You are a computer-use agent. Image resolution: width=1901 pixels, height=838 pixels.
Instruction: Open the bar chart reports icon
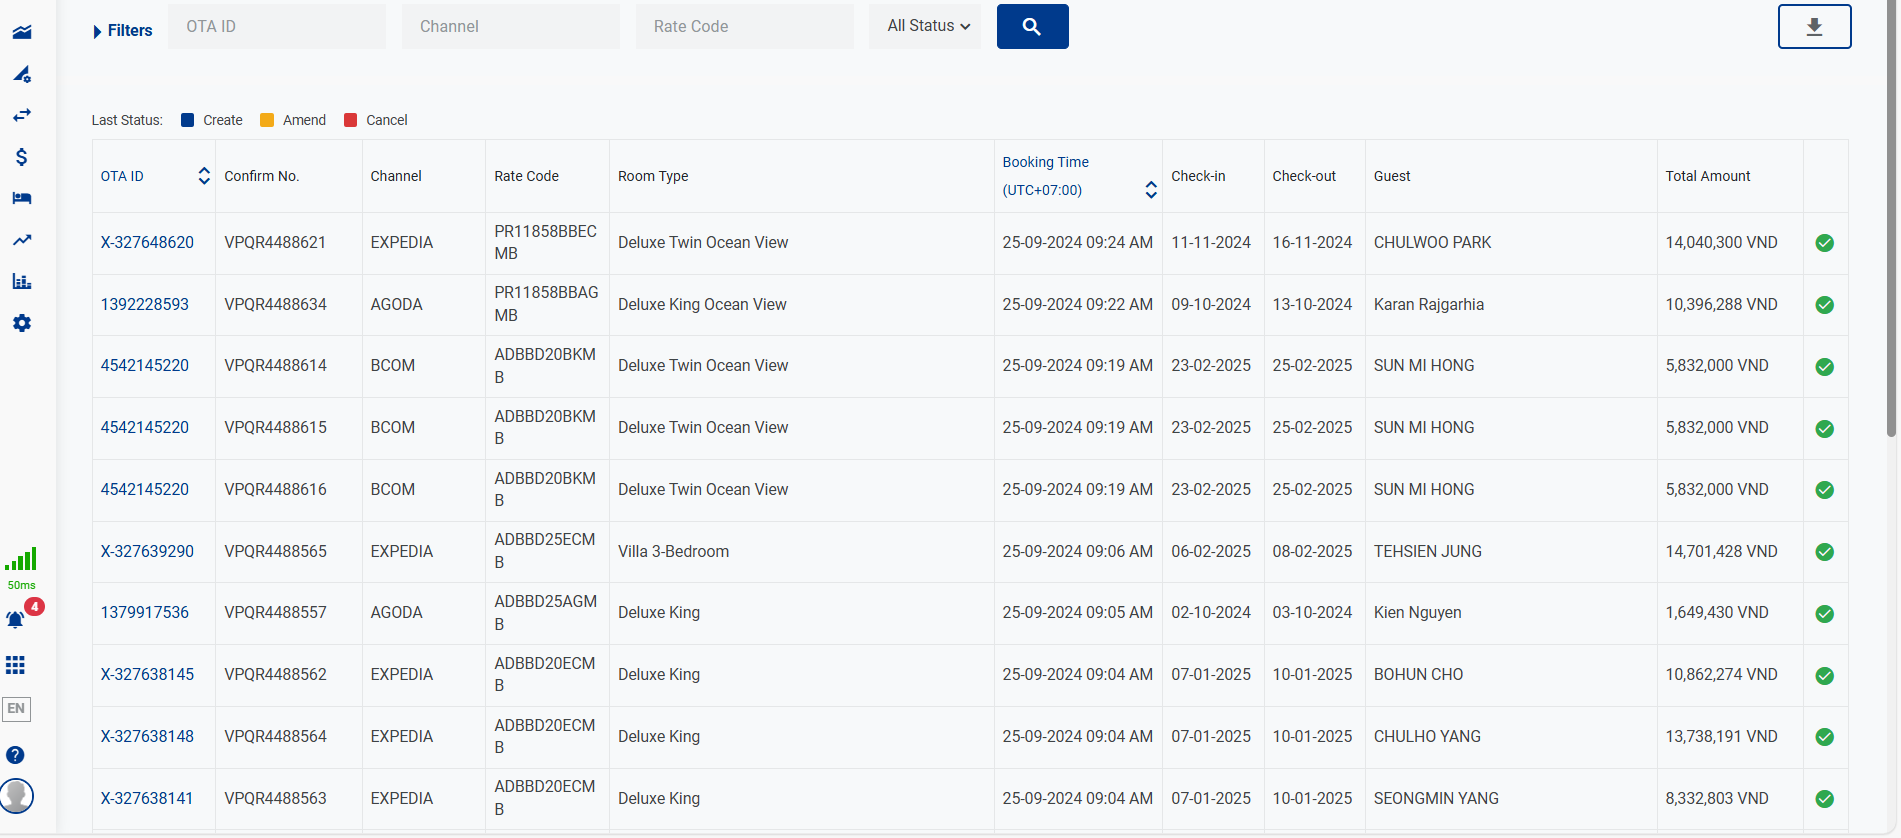coord(21,281)
